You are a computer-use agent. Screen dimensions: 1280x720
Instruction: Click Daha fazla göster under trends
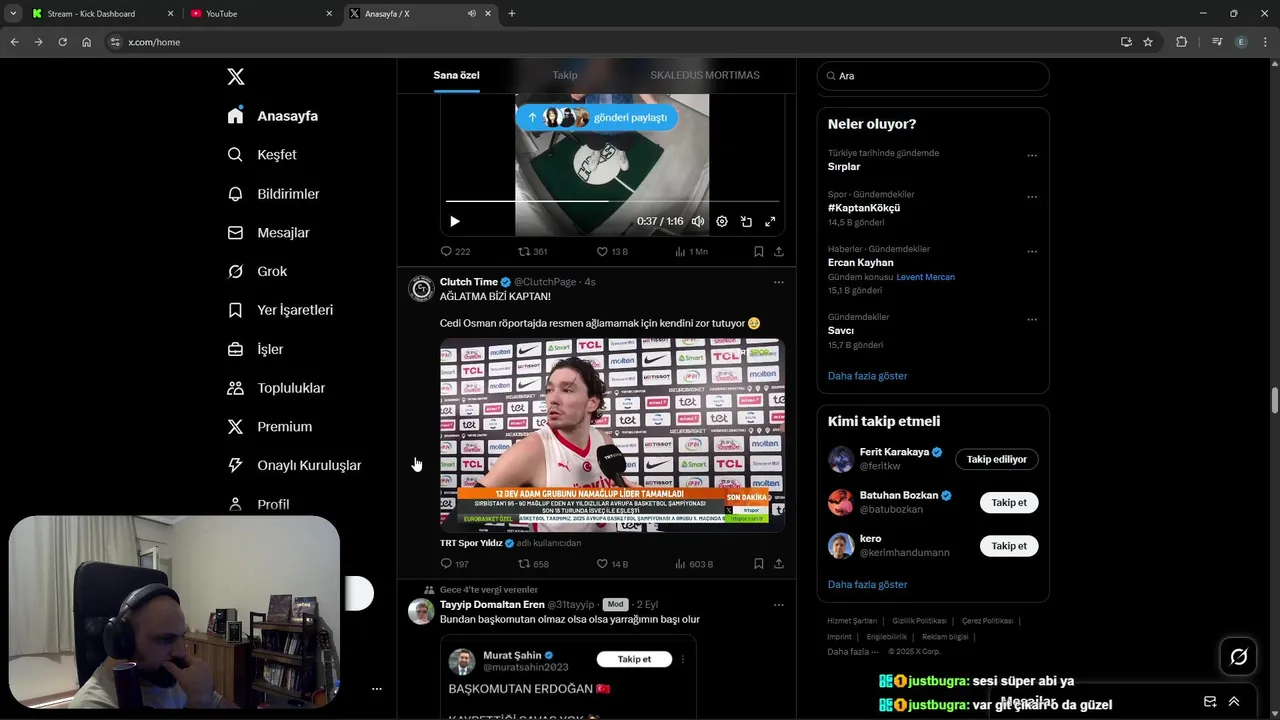867,376
